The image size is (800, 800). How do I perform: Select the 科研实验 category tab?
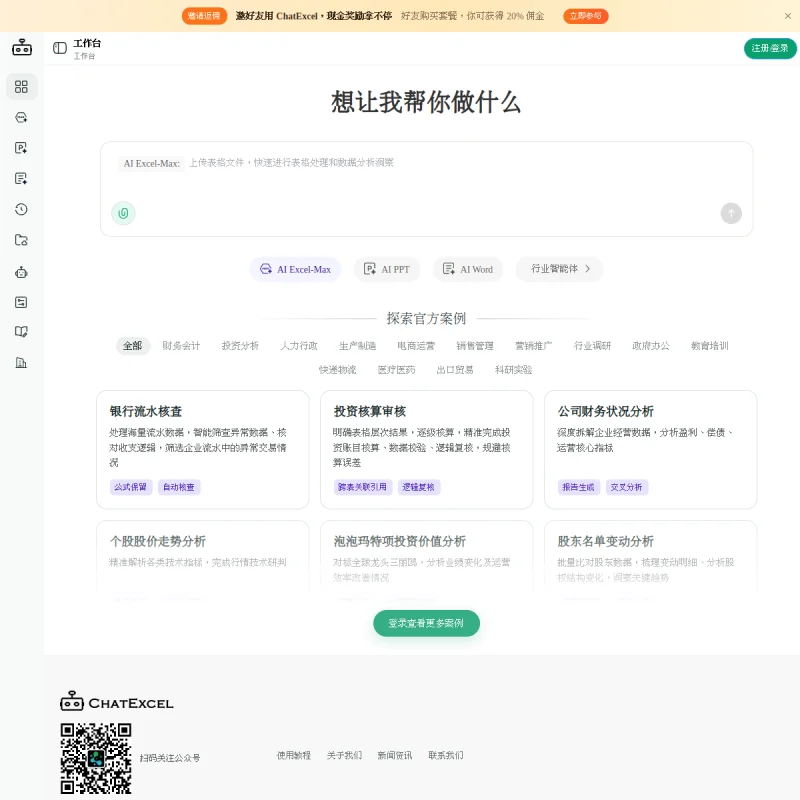pyautogui.click(x=514, y=370)
